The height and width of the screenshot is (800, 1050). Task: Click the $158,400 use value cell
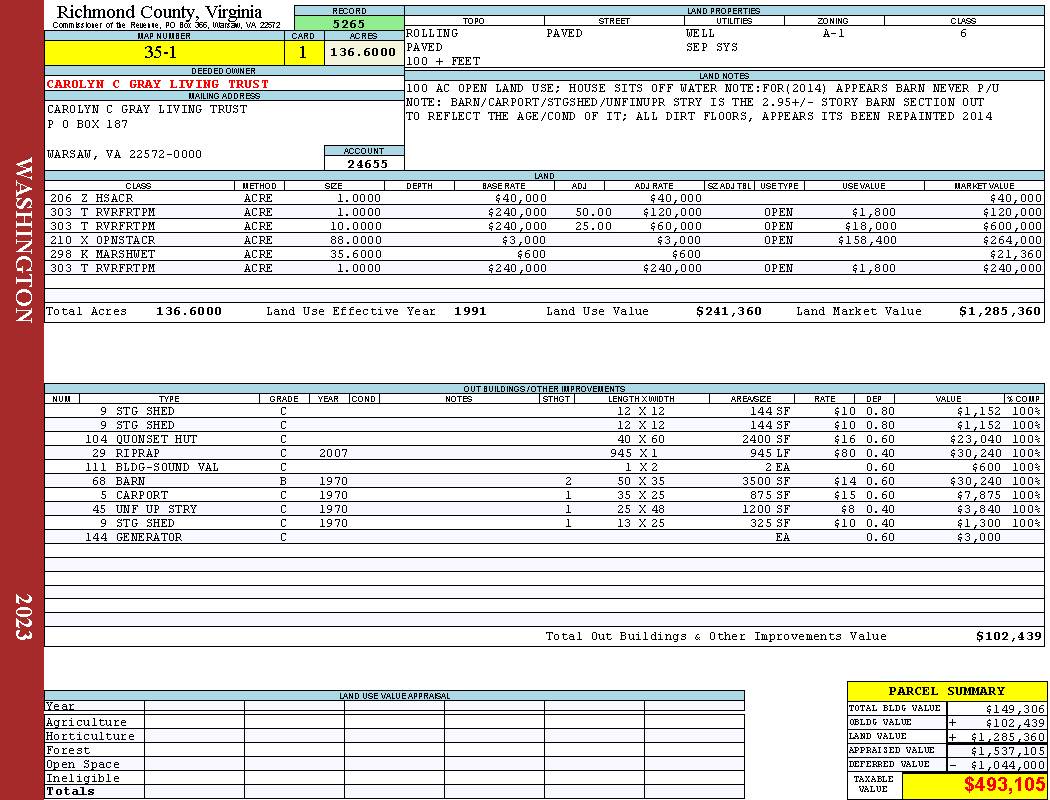pos(867,240)
